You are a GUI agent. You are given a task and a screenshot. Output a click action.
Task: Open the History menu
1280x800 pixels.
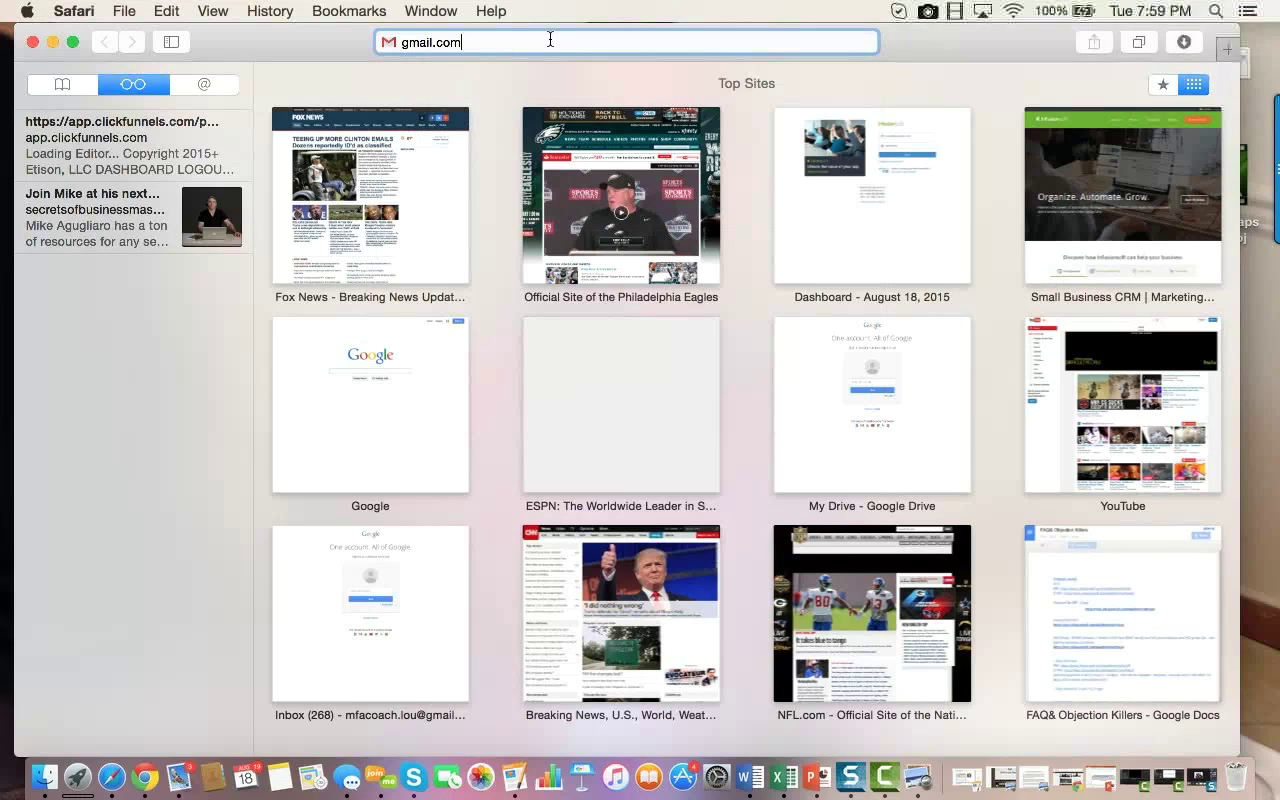point(270,11)
